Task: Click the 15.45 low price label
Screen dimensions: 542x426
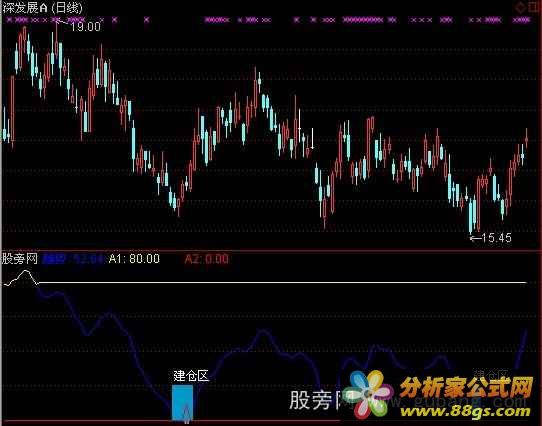Action: [496, 238]
